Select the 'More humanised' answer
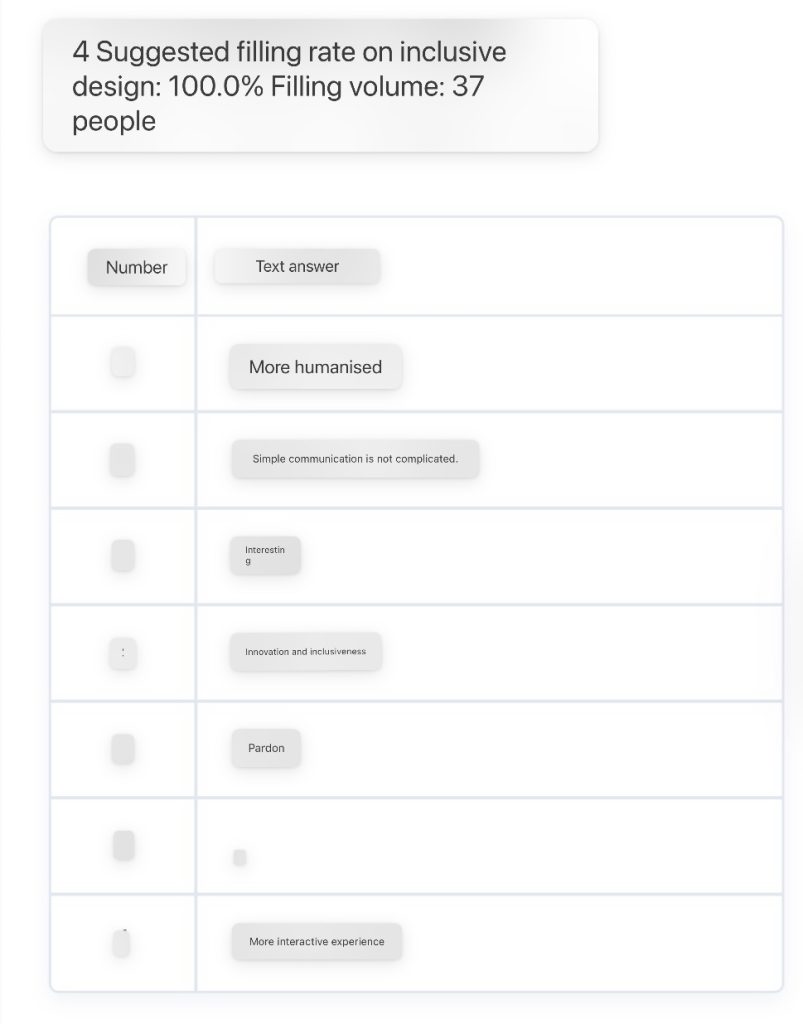The width and height of the screenshot is (803, 1024). pos(315,367)
